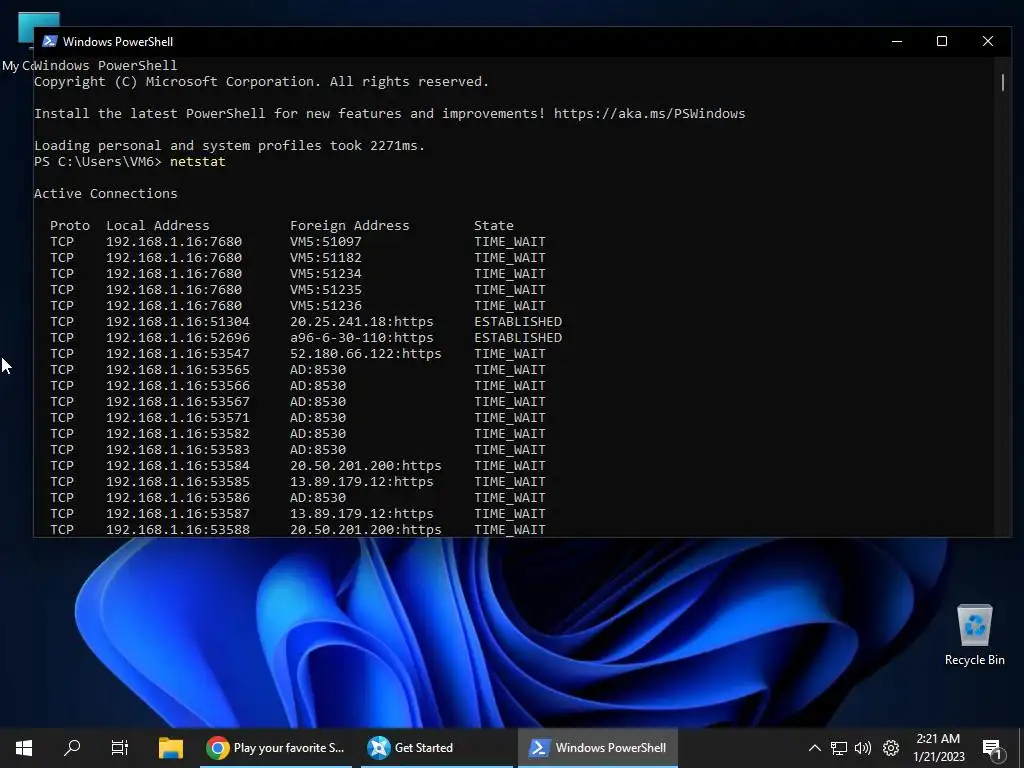Image resolution: width=1024 pixels, height=768 pixels.
Task: Click local address 192.168.1.16:53588
Action: (x=178, y=530)
